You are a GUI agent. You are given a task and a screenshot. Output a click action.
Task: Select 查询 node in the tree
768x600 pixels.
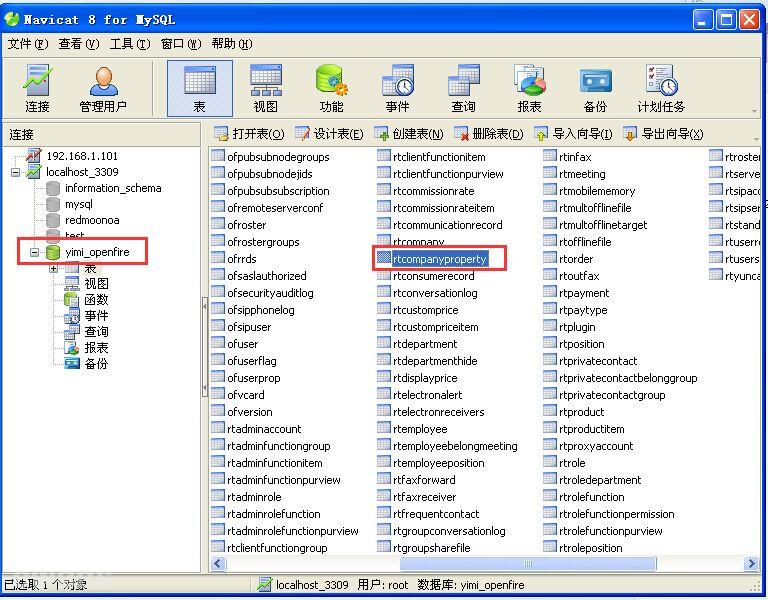[96, 332]
